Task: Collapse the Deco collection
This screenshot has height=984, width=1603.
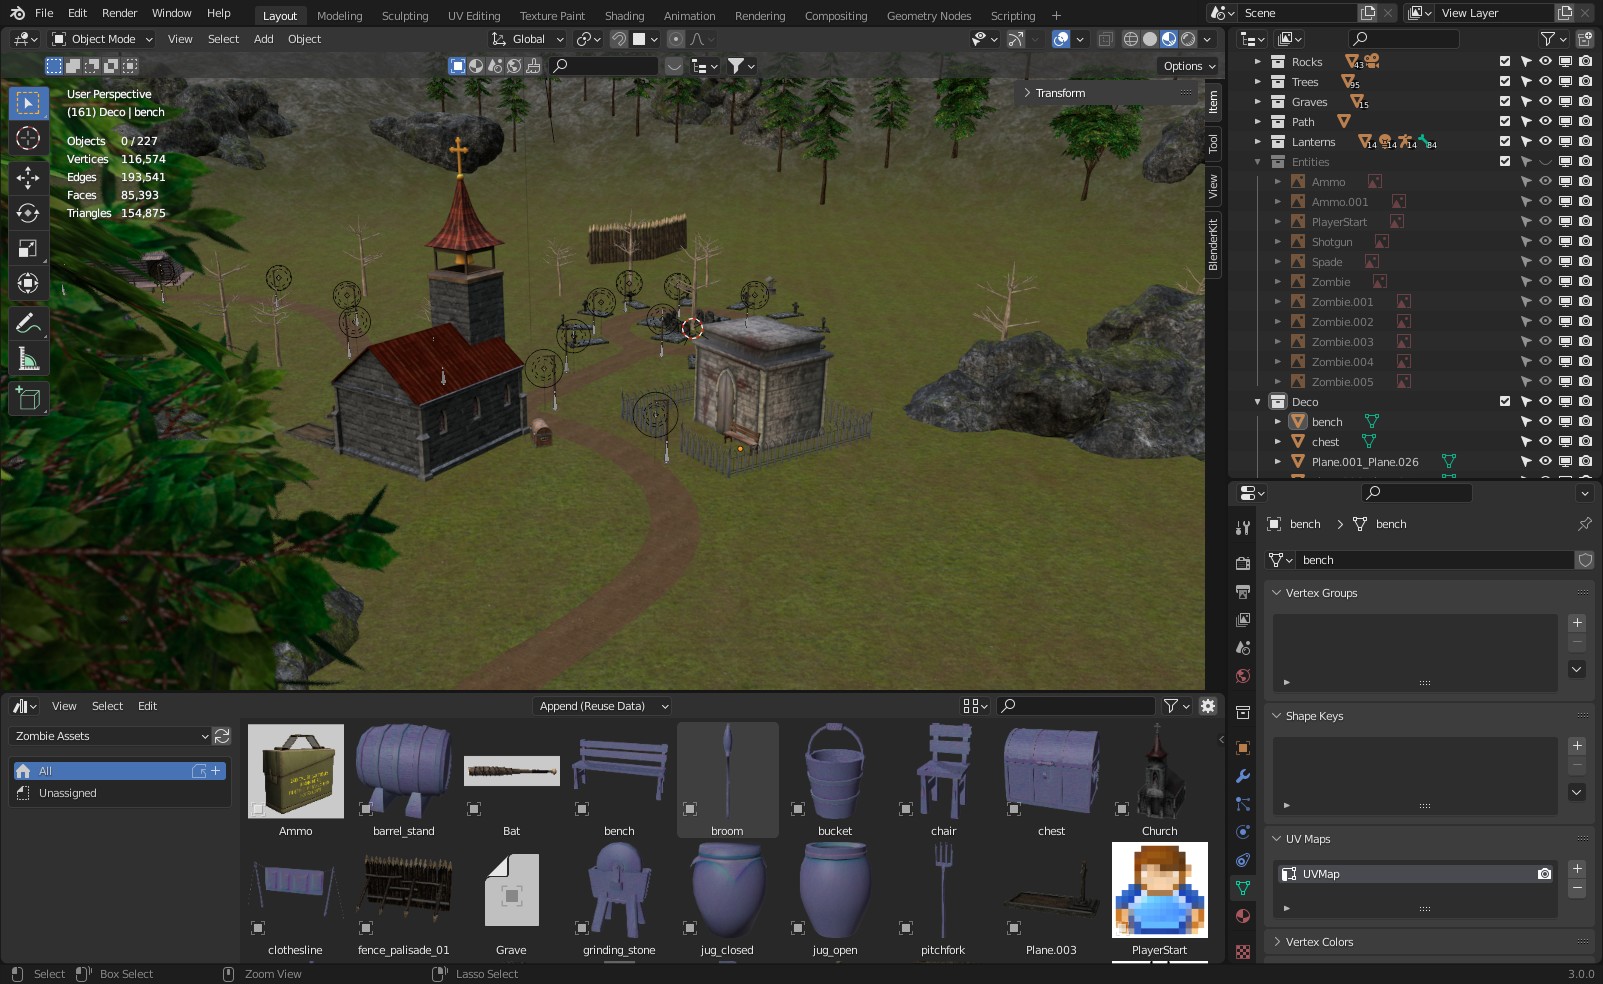Action: [x=1258, y=402]
